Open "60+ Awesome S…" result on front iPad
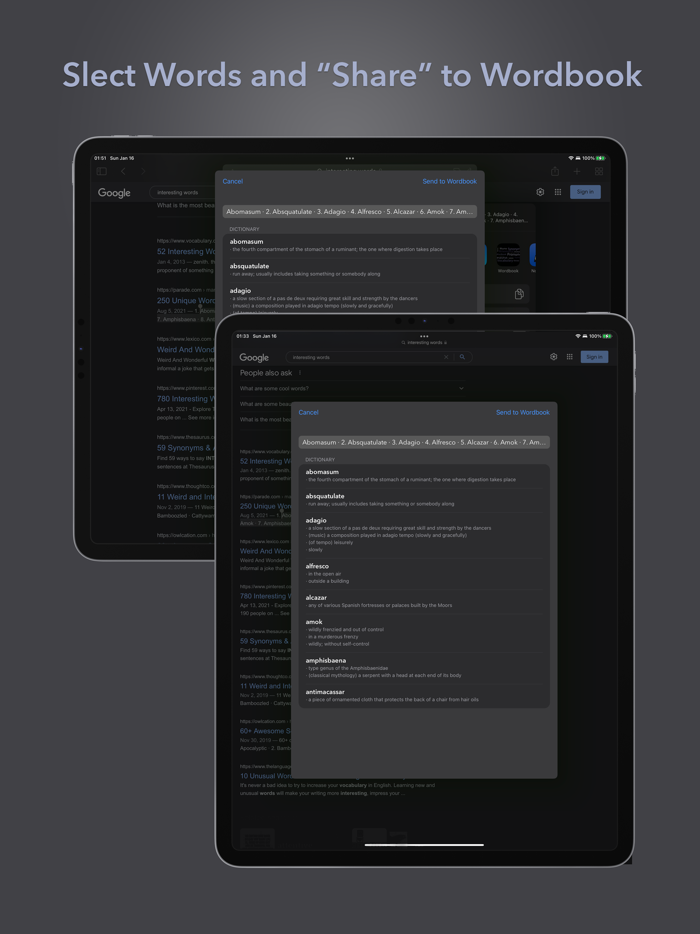 (x=265, y=731)
